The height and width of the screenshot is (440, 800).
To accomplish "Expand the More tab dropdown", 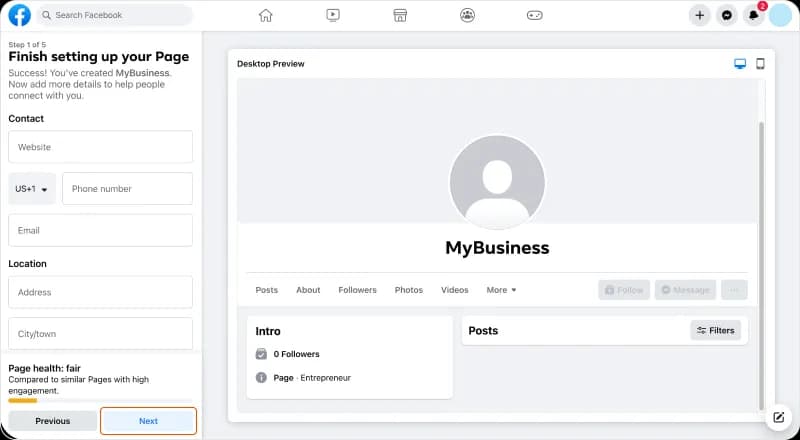I will click(501, 290).
